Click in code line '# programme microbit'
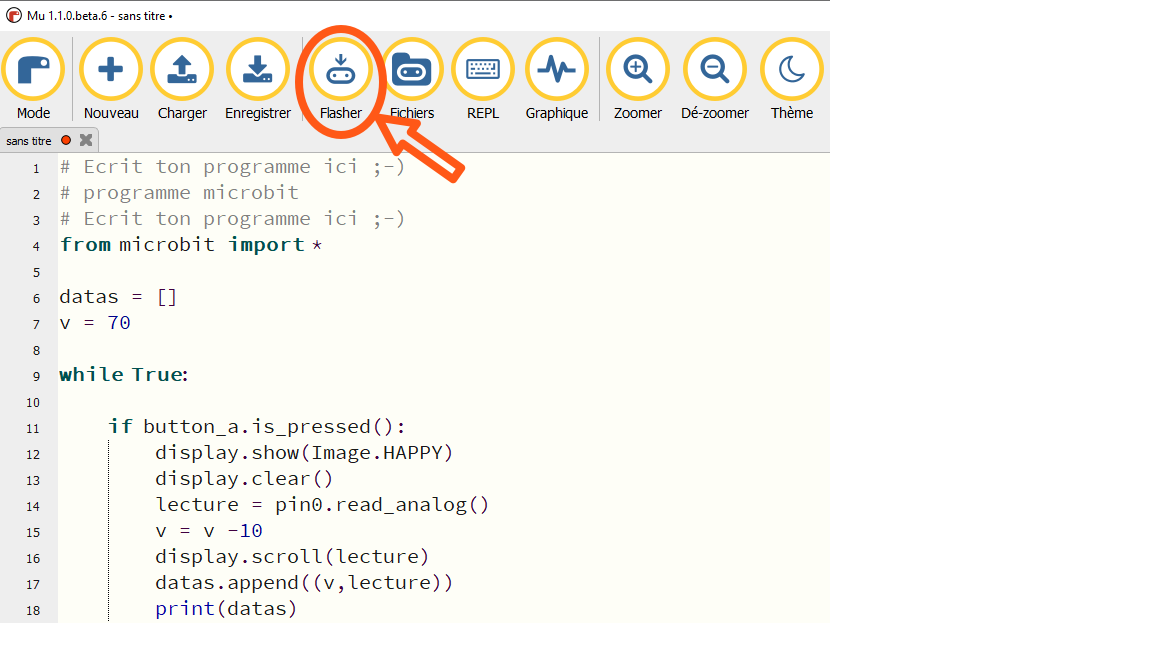This screenshot has height=648, width=1152. pos(179,192)
